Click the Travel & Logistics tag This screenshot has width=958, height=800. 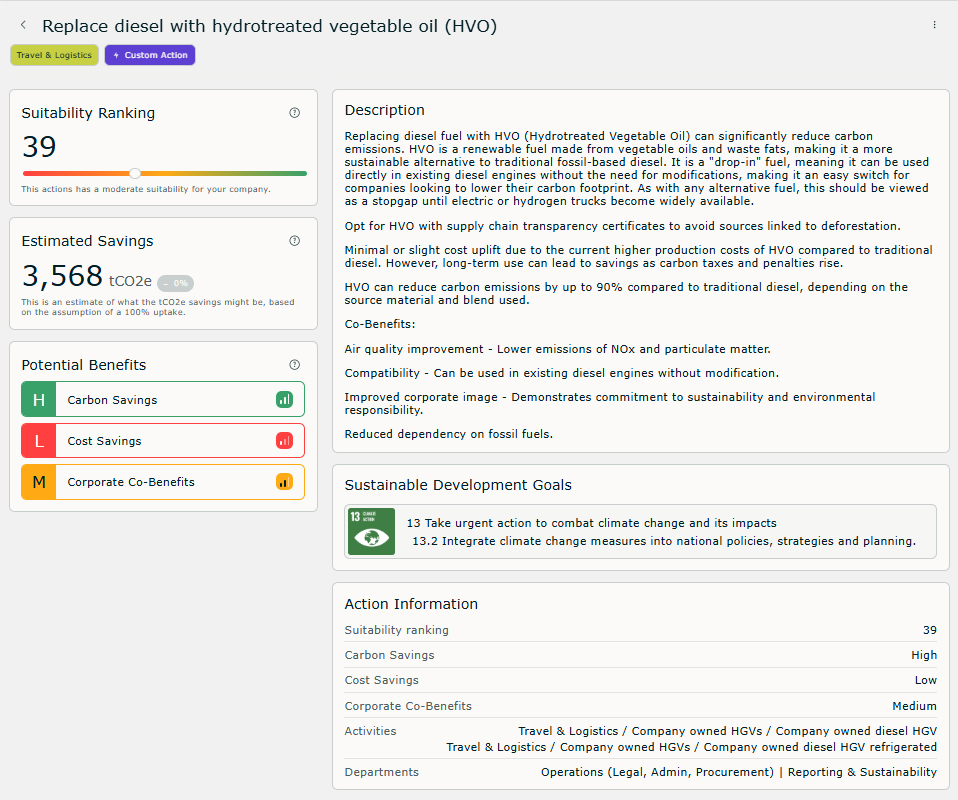click(x=54, y=55)
